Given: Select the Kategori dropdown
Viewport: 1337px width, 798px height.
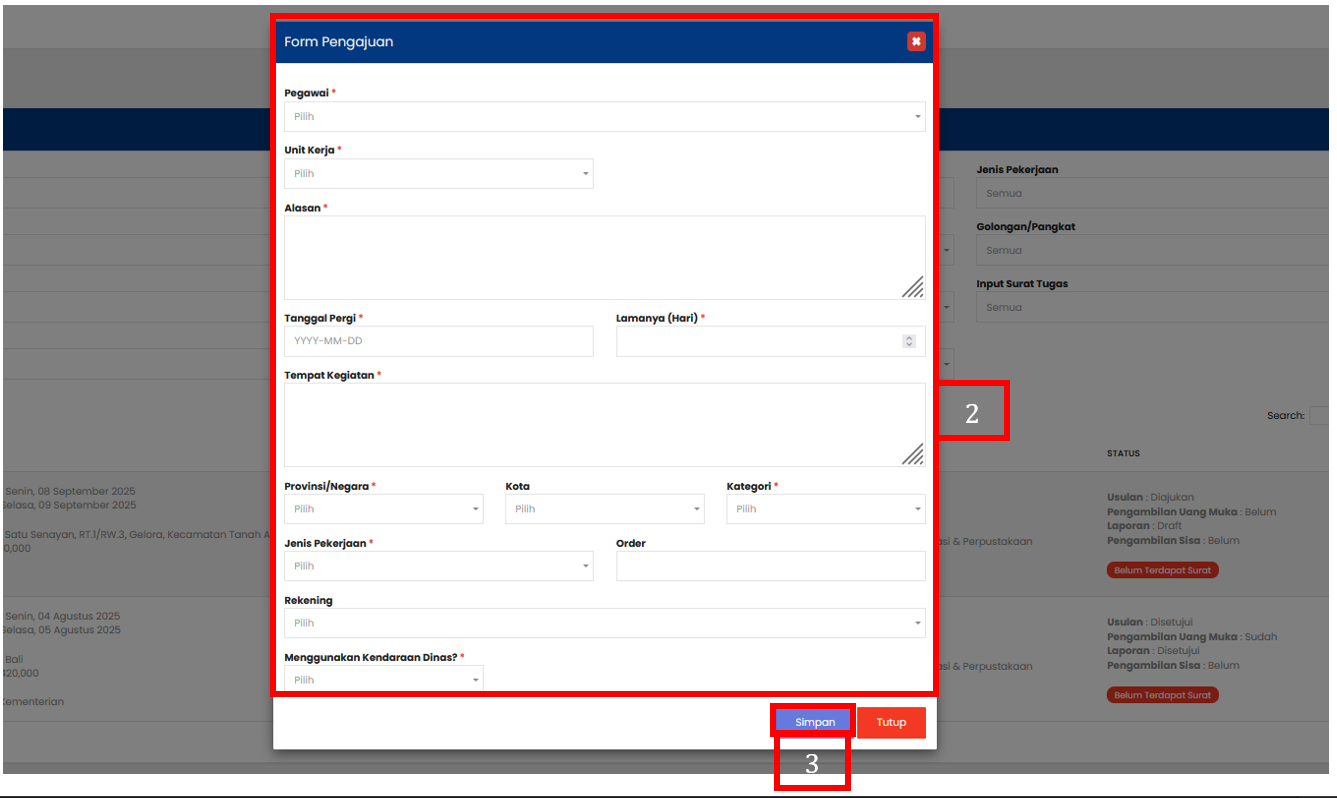Looking at the screenshot, I should pyautogui.click(x=825, y=509).
